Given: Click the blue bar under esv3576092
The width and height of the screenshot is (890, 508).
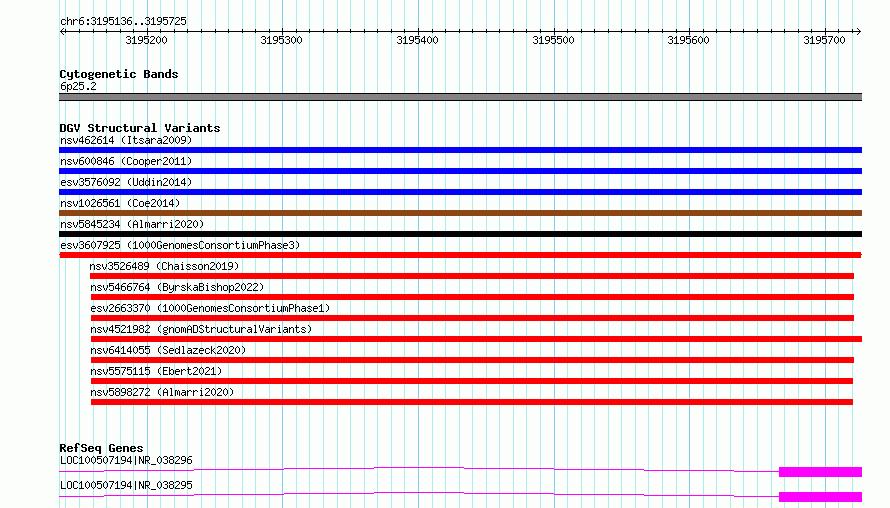Looking at the screenshot, I should (x=460, y=192).
